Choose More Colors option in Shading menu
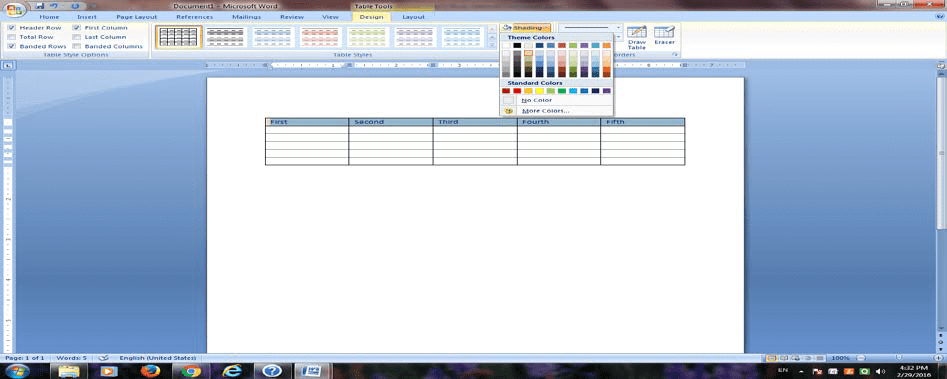The height and width of the screenshot is (379, 947). point(556,111)
